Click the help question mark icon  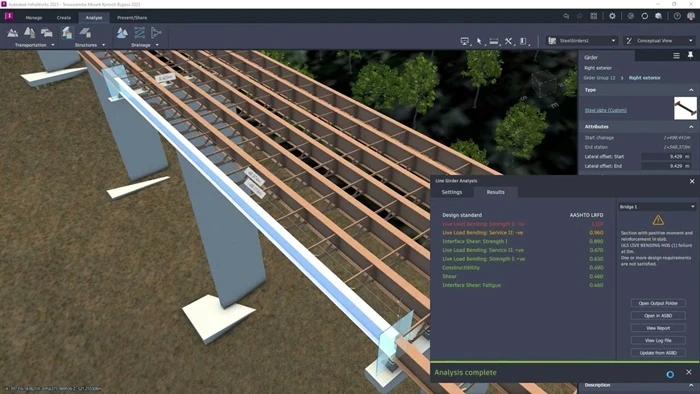[x=677, y=16]
